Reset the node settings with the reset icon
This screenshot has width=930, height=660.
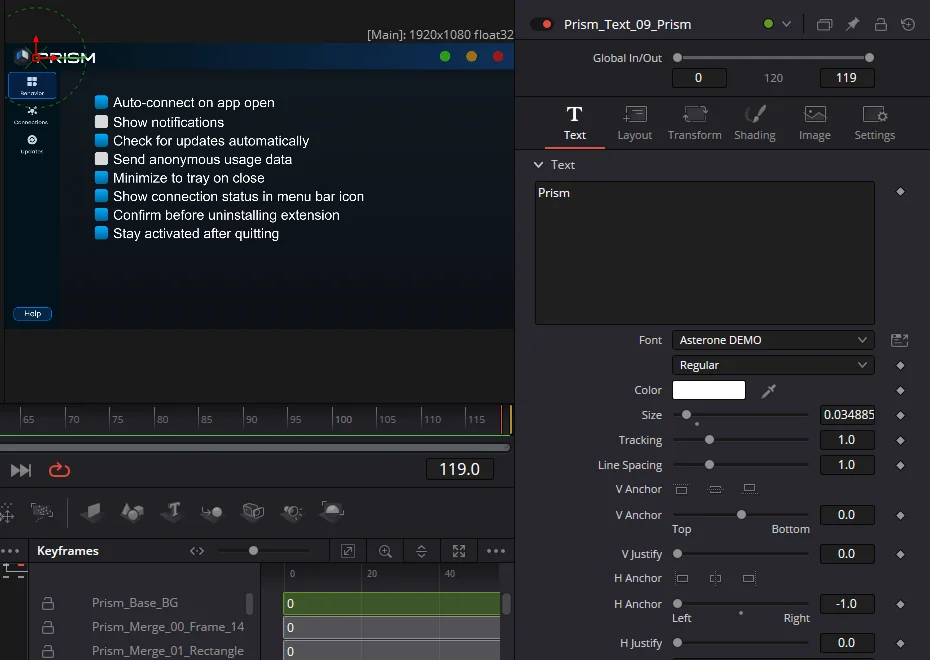pyautogui.click(x=908, y=24)
